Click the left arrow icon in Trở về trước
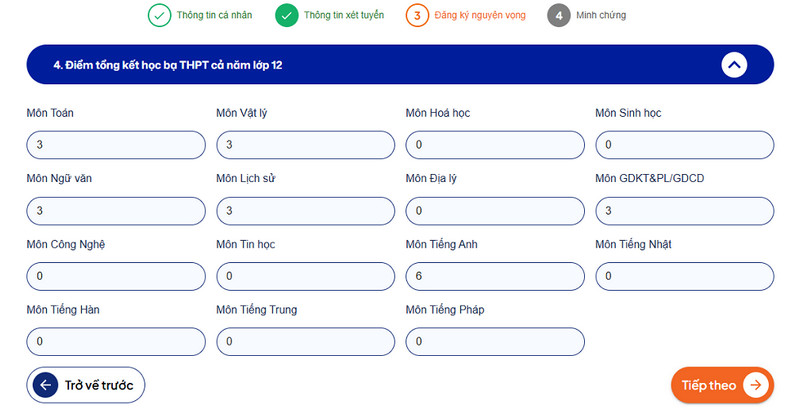Viewport: 800px width, 410px height. coord(45,385)
